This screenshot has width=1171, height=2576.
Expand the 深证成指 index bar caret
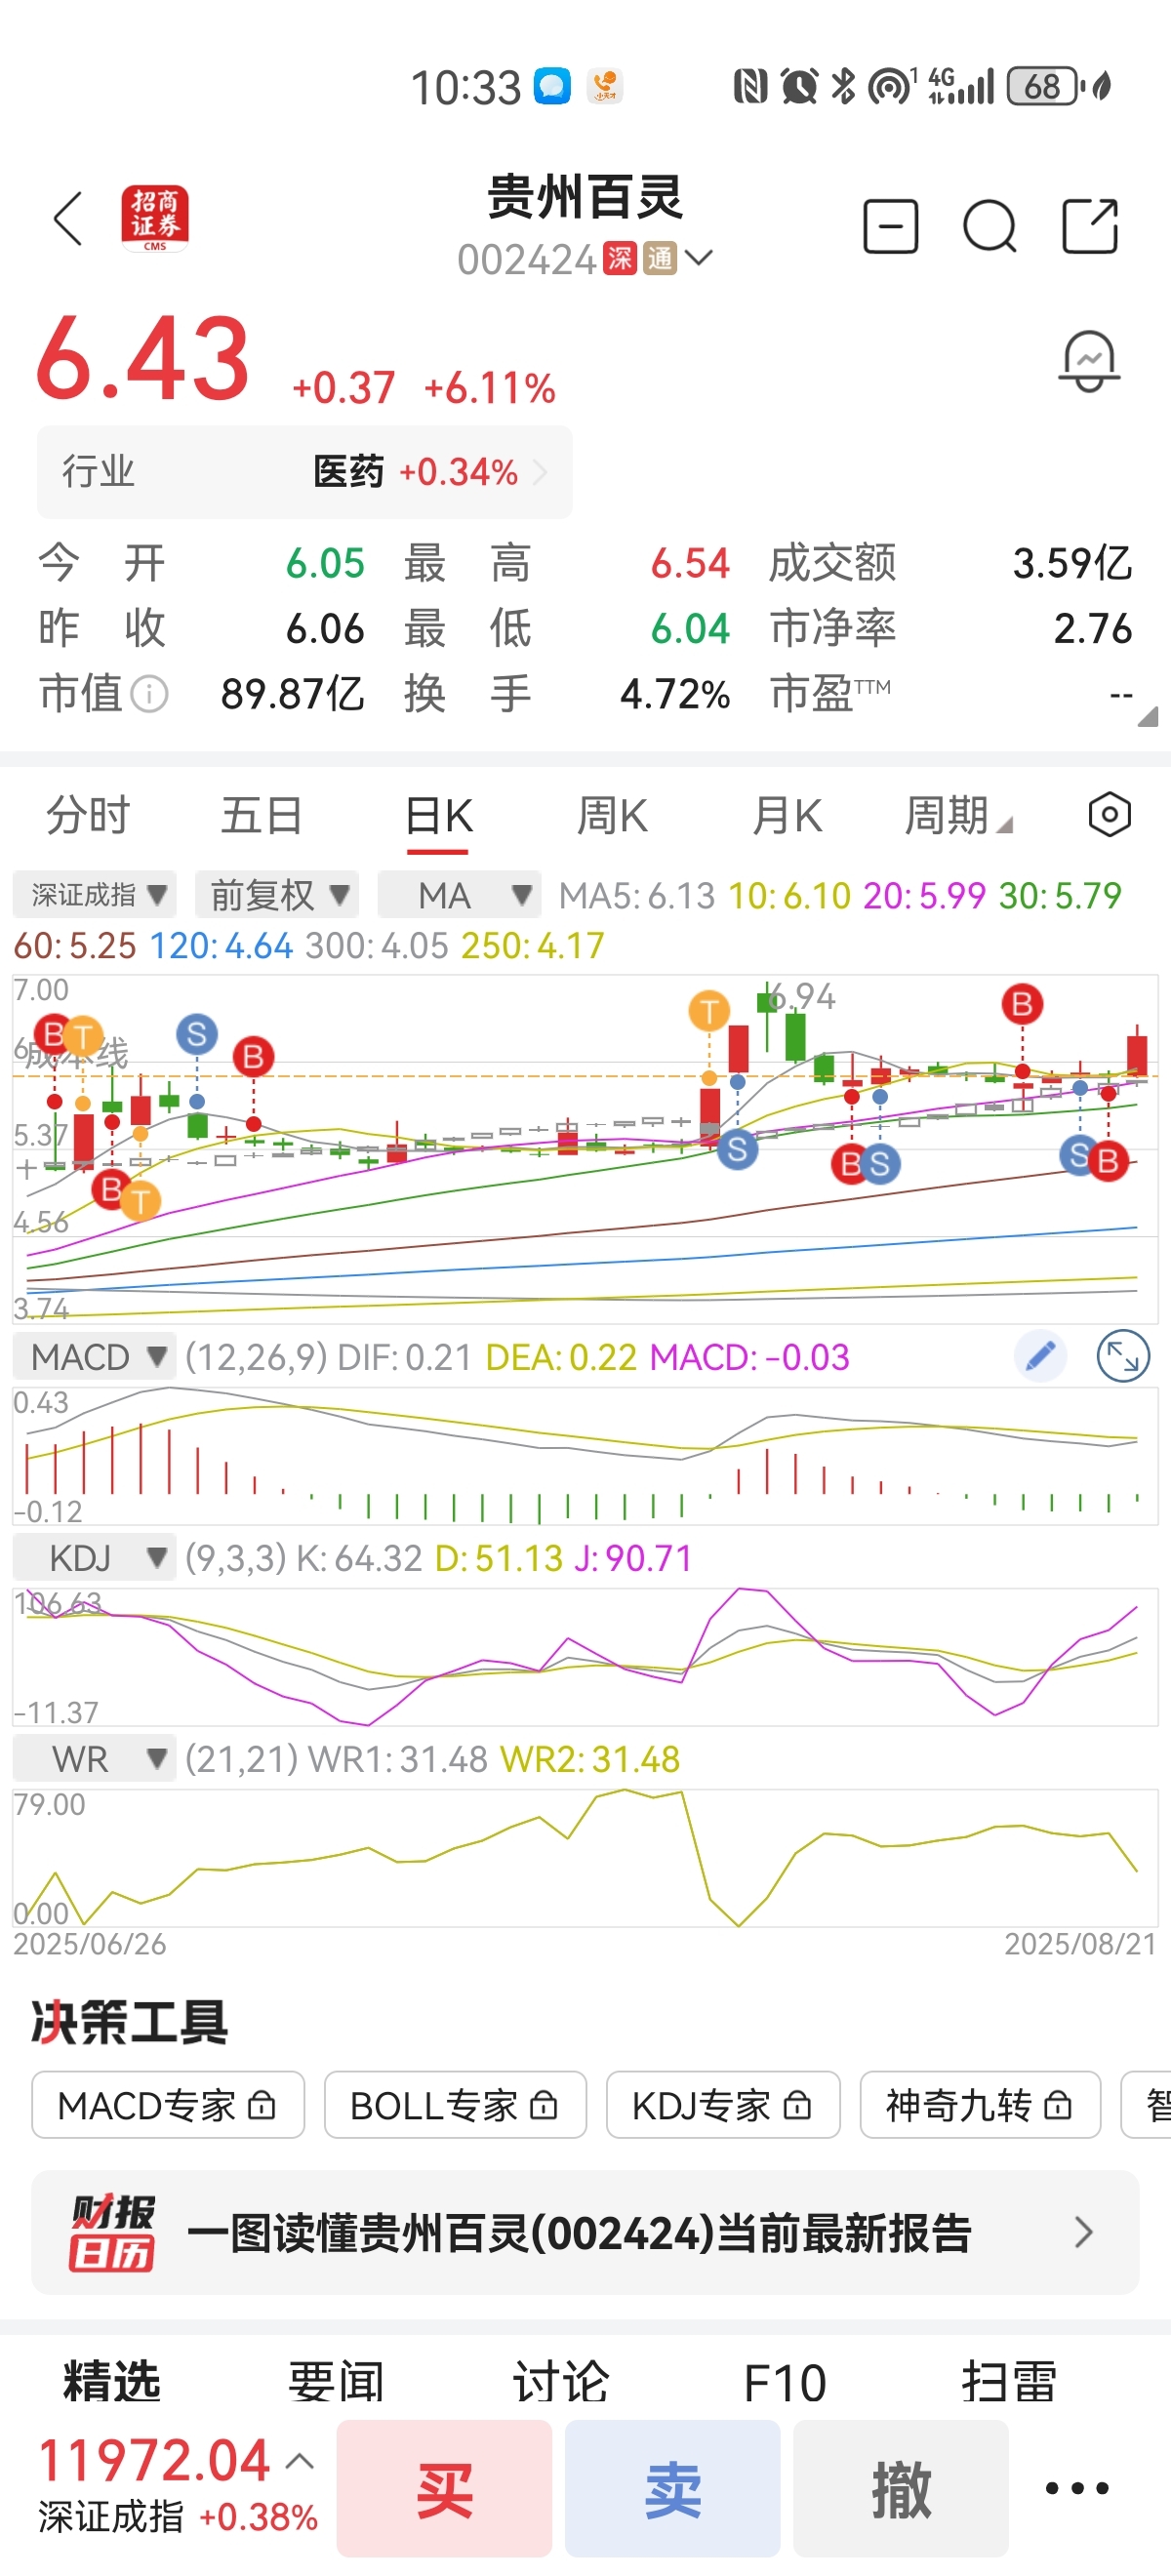pyautogui.click(x=300, y=2461)
